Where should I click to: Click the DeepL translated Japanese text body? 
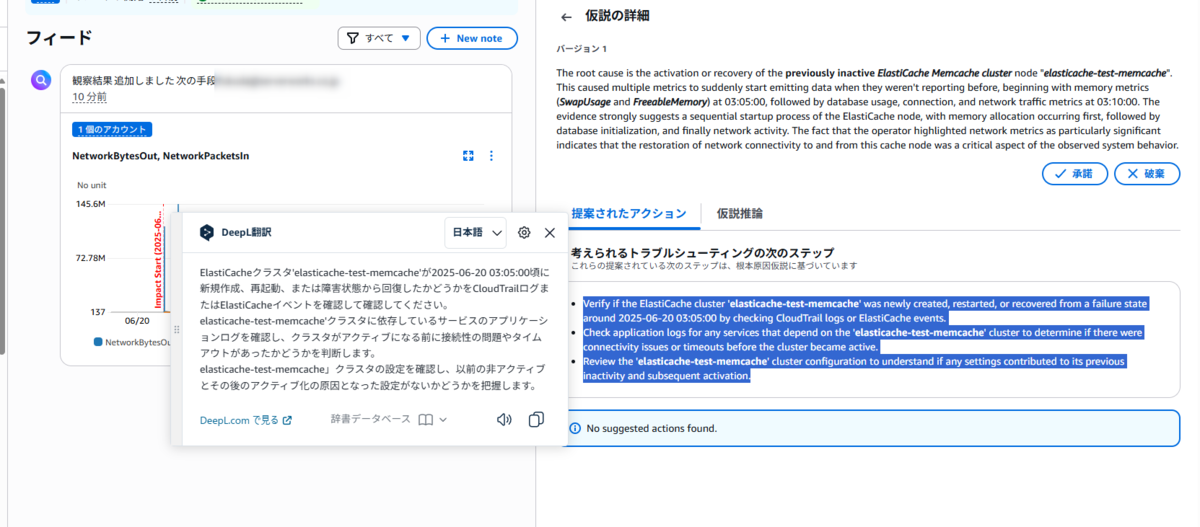coord(373,328)
